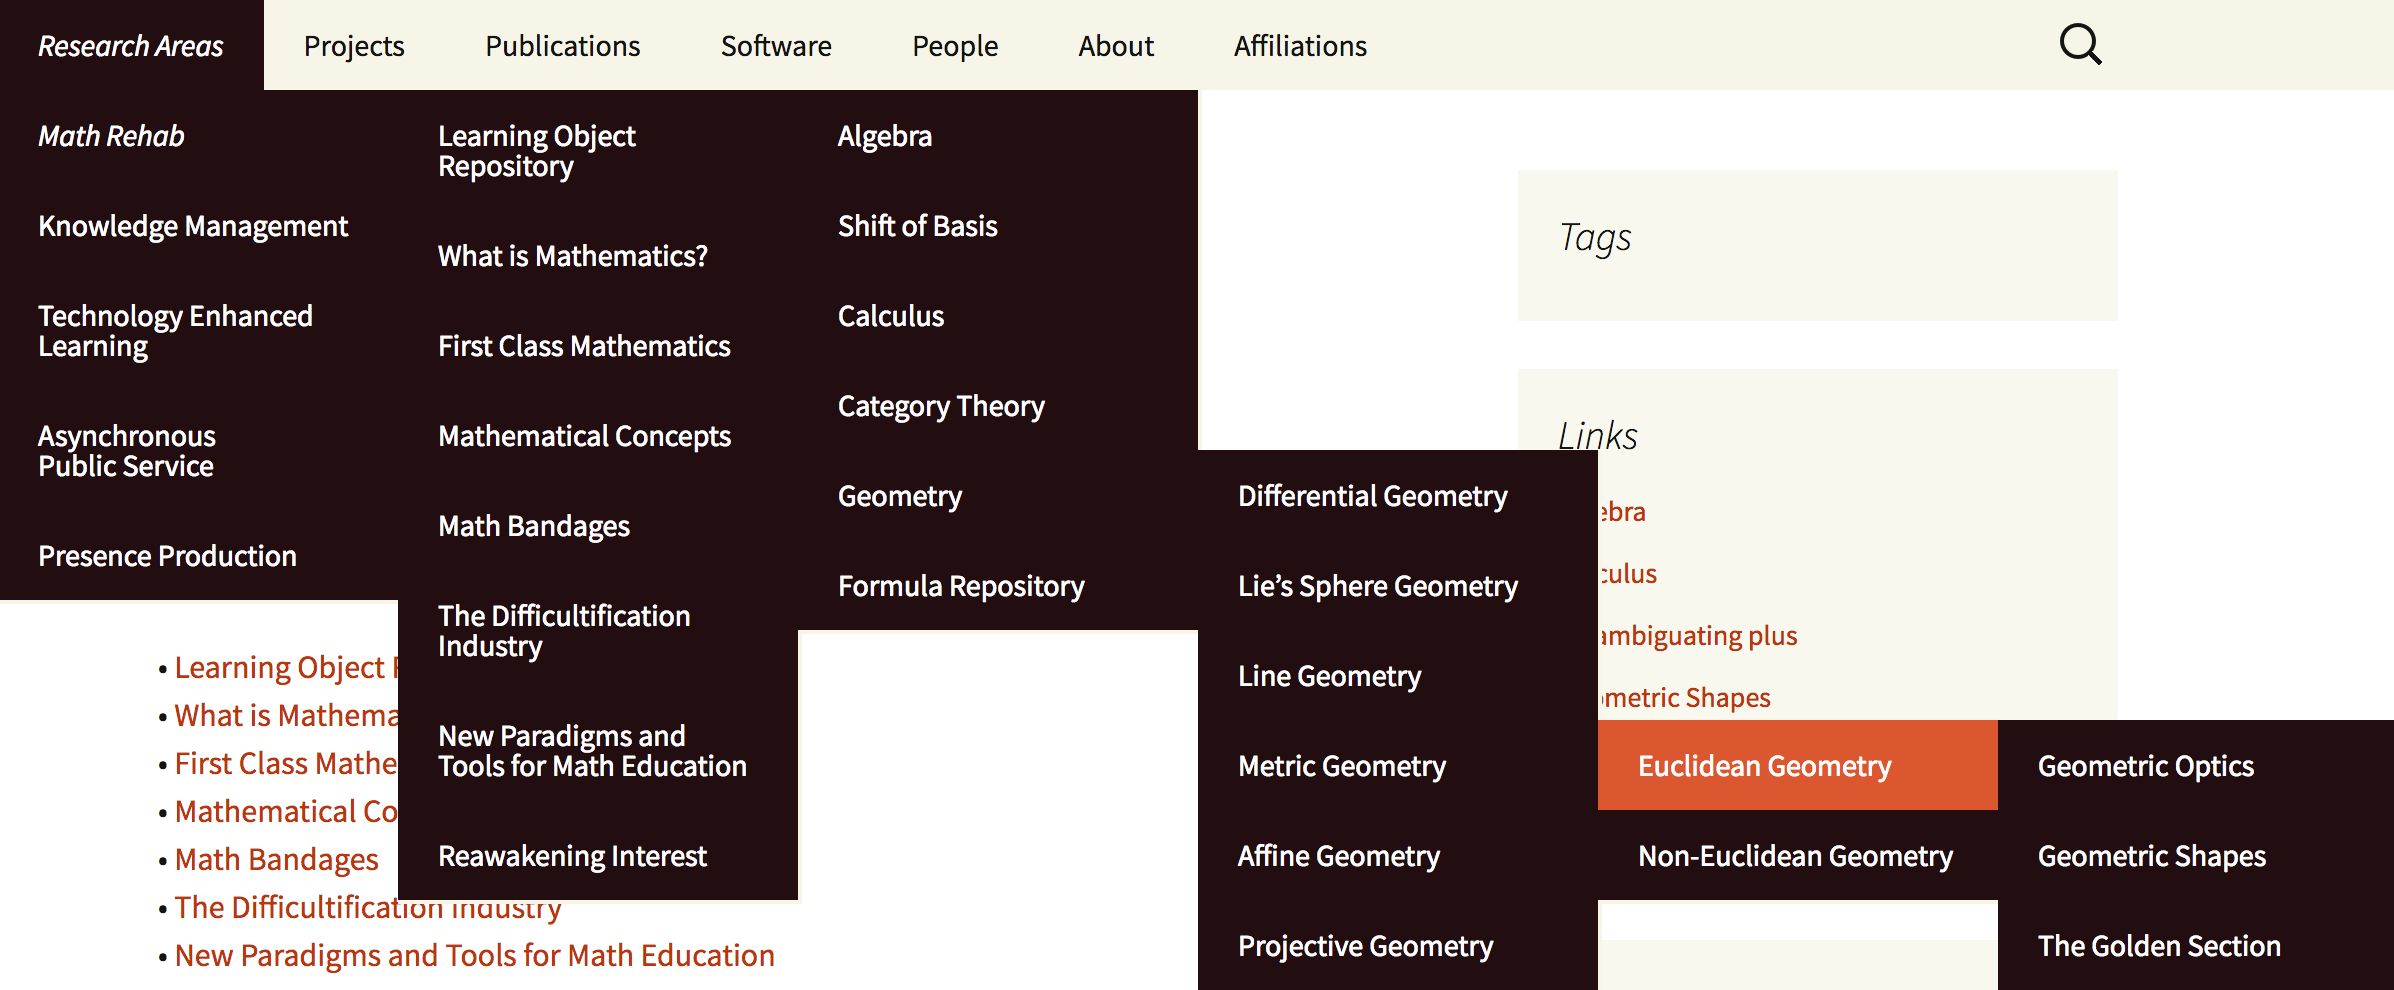Open the Projects menu
This screenshot has height=990, width=2394.
[x=354, y=46]
